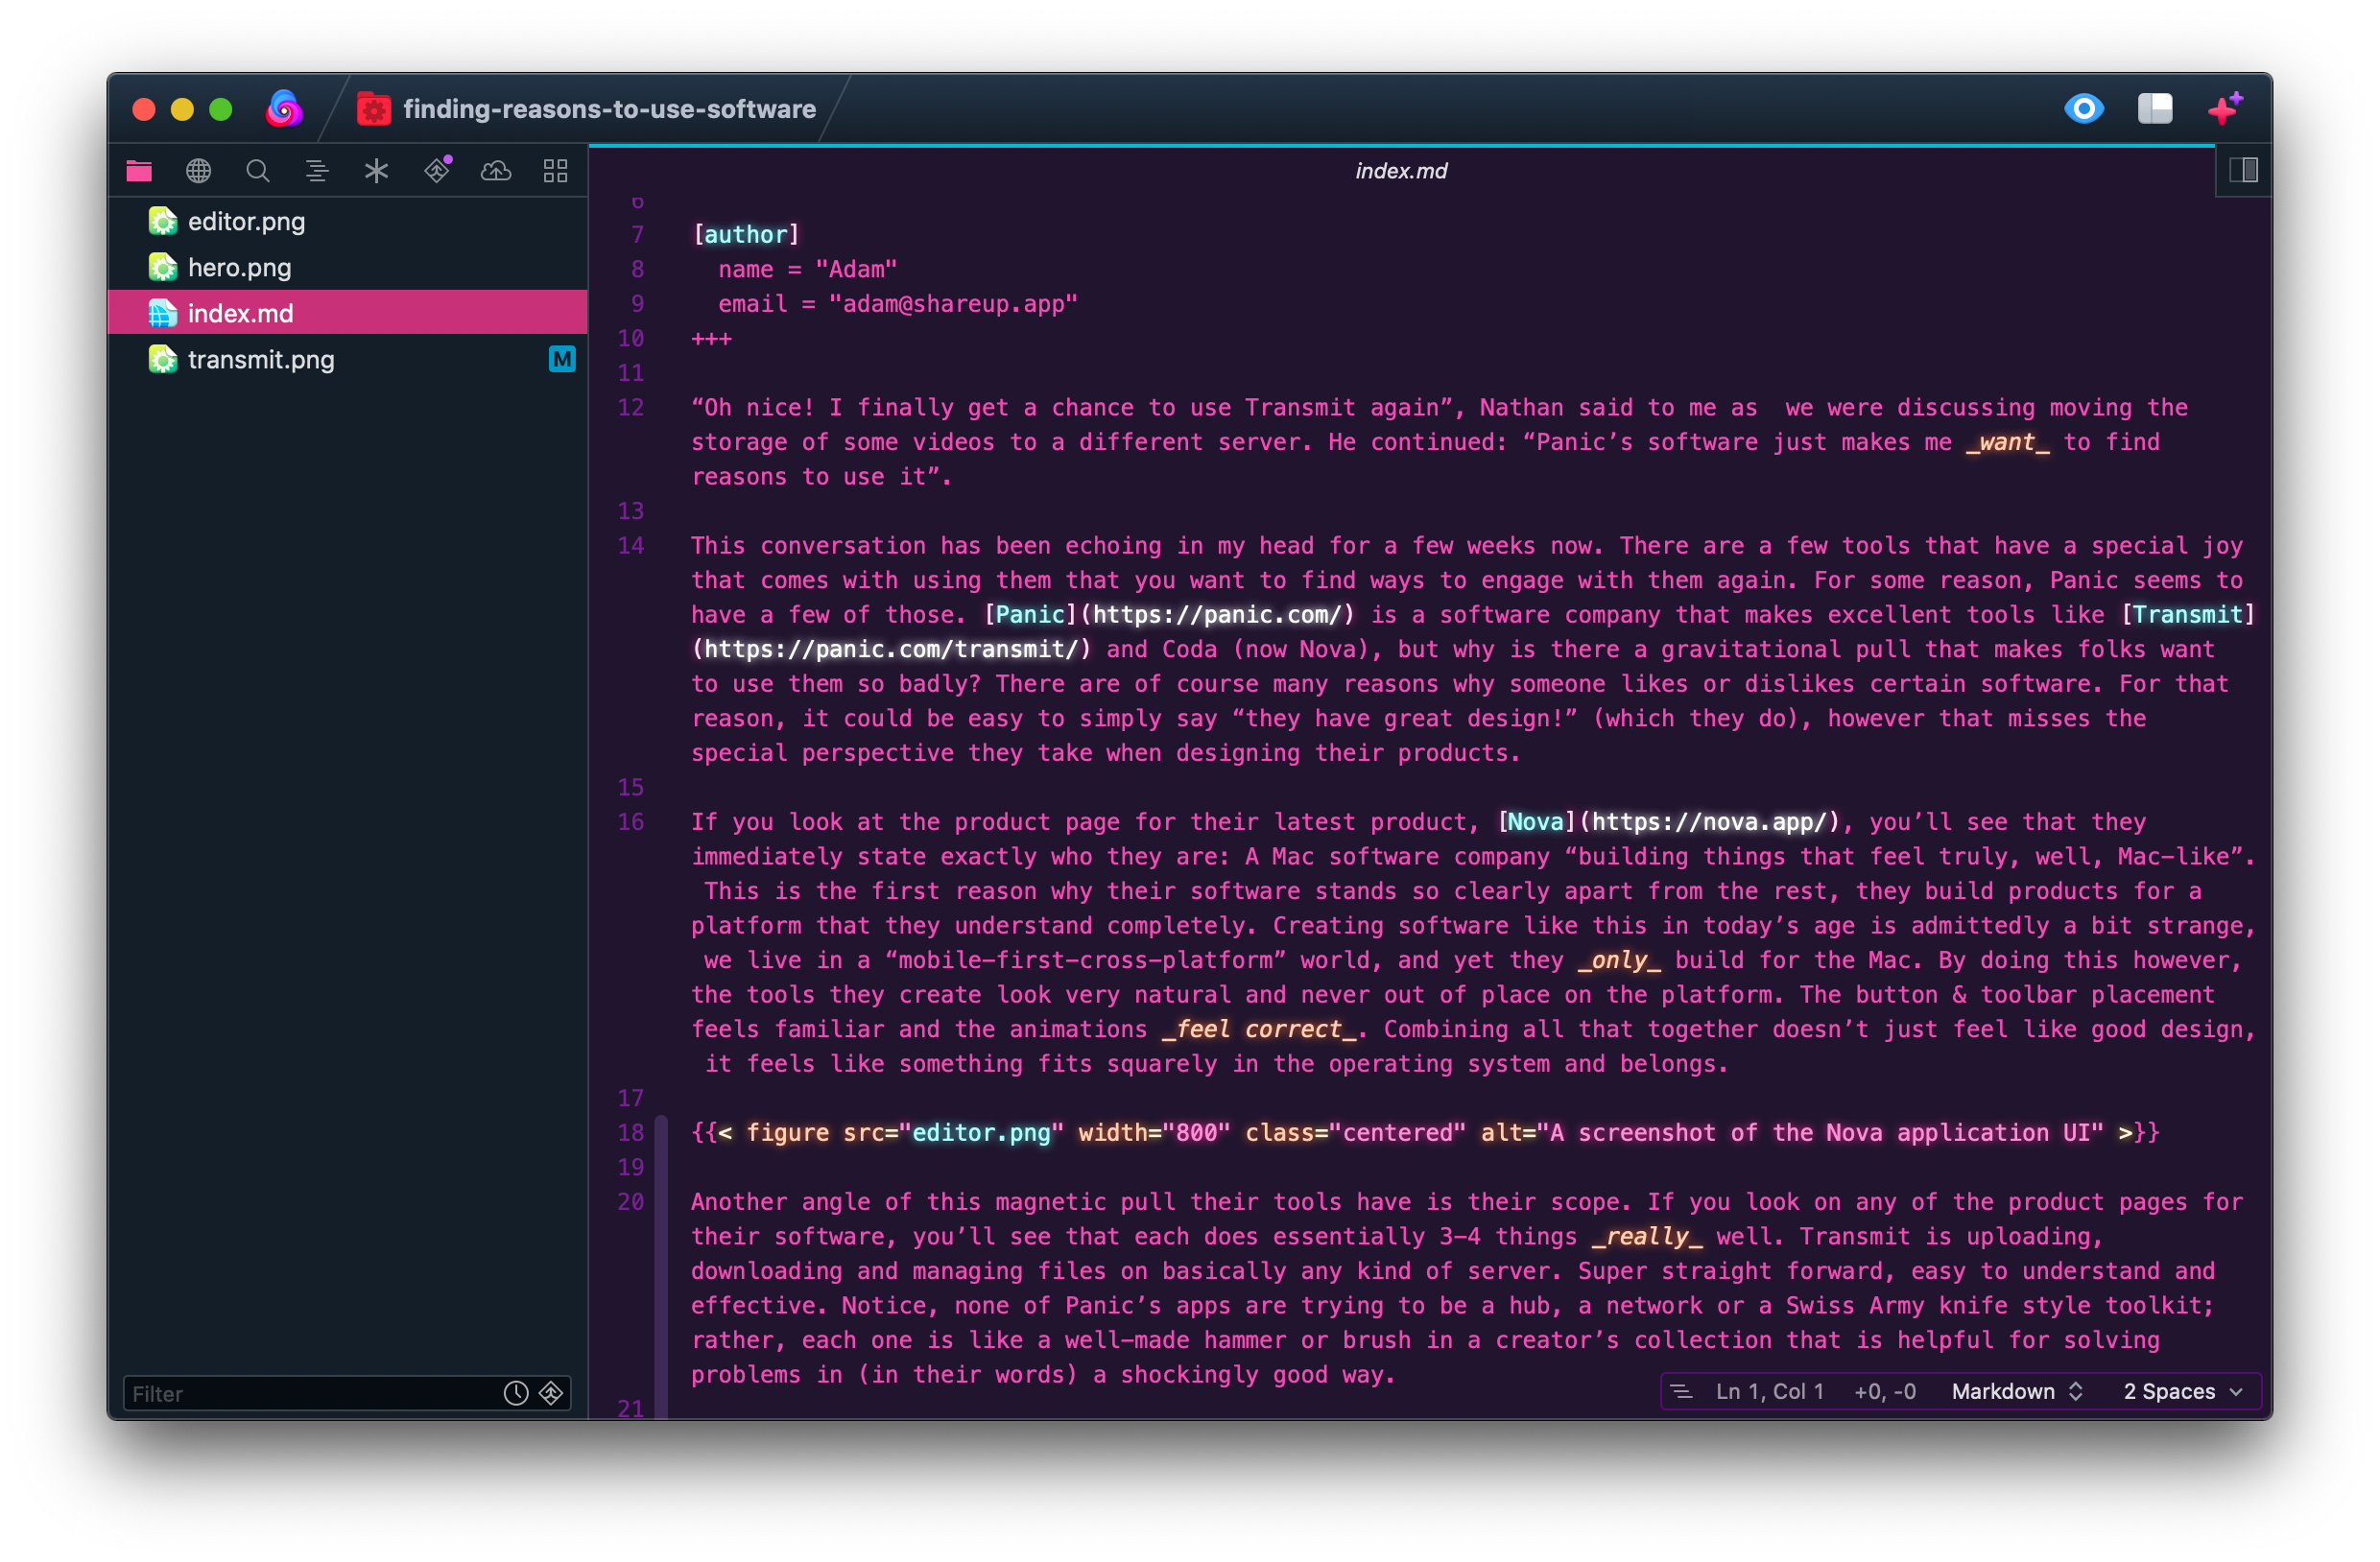Select editor.png in the file list

pos(348,221)
